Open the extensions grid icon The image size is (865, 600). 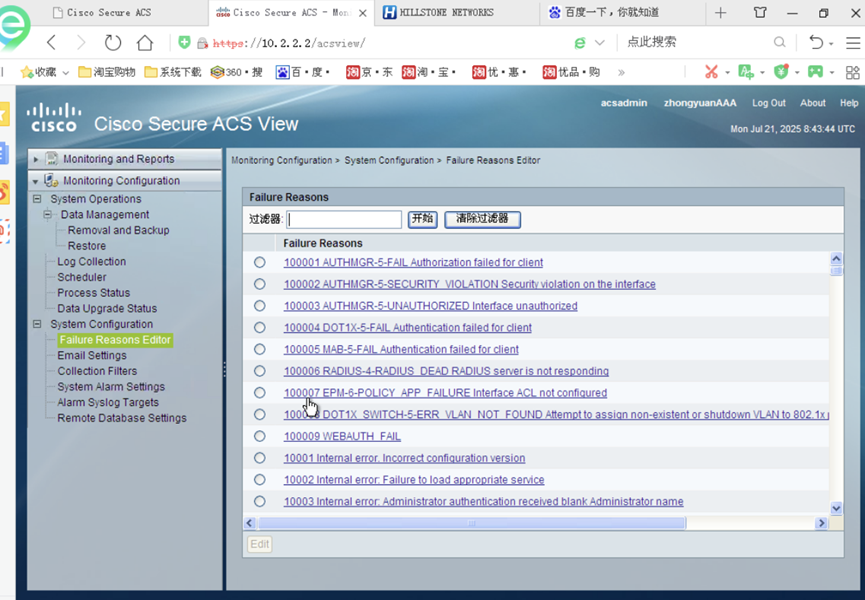tap(853, 72)
